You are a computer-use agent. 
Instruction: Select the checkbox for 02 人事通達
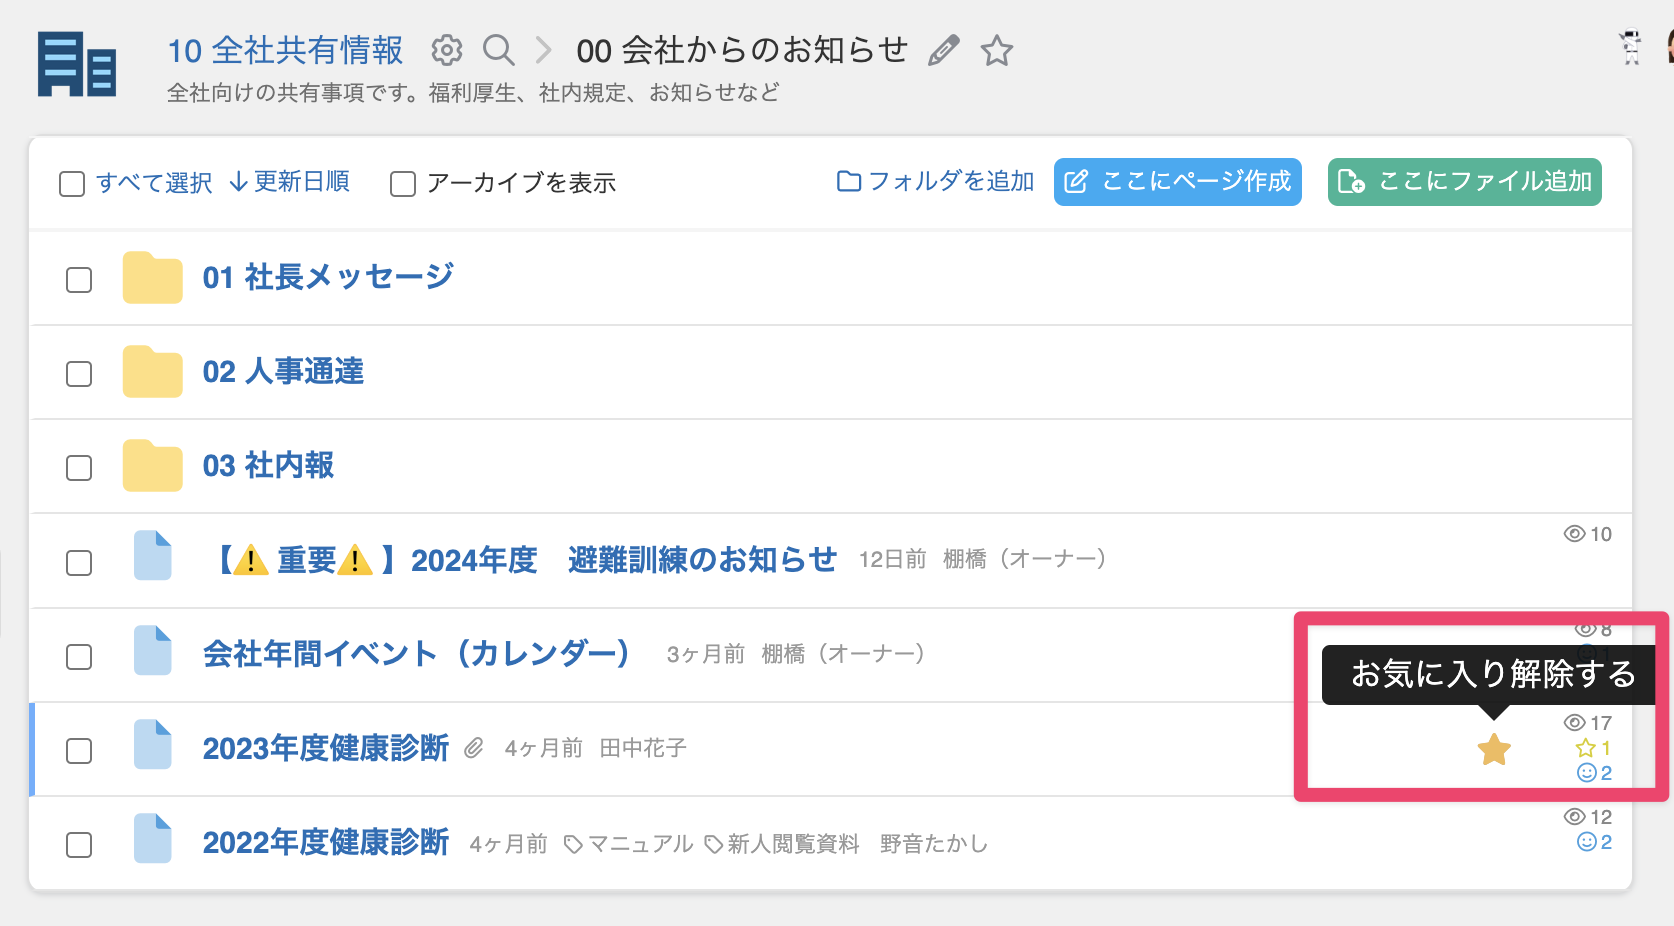tap(79, 374)
